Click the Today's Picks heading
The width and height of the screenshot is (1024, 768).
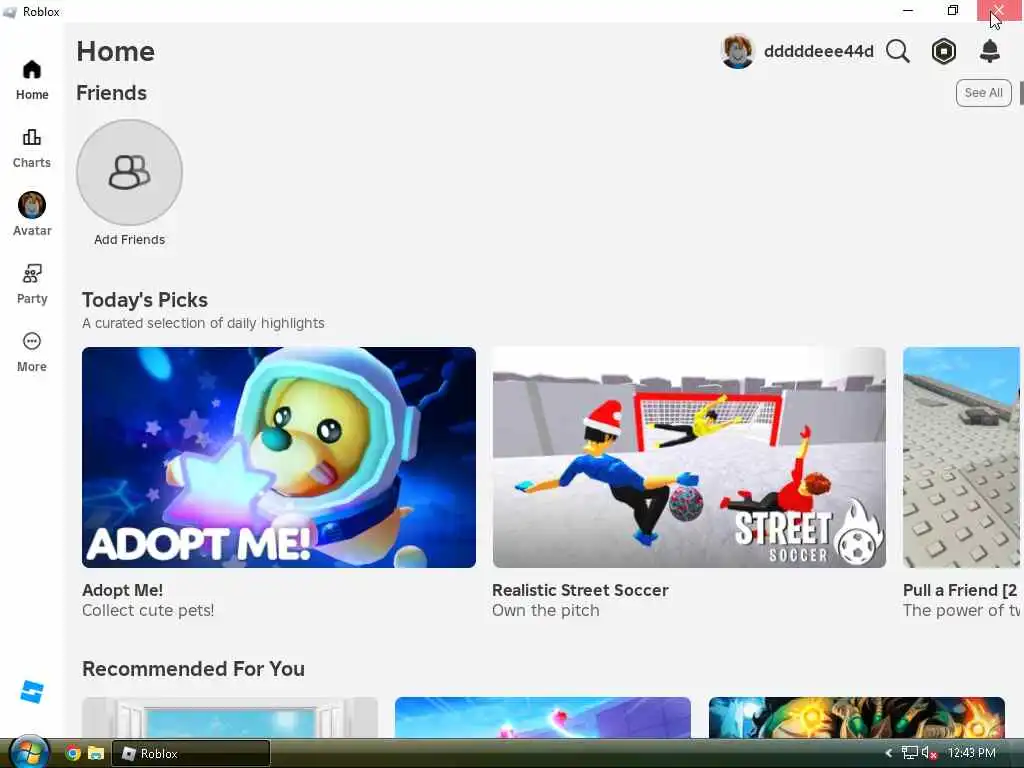[x=145, y=300]
